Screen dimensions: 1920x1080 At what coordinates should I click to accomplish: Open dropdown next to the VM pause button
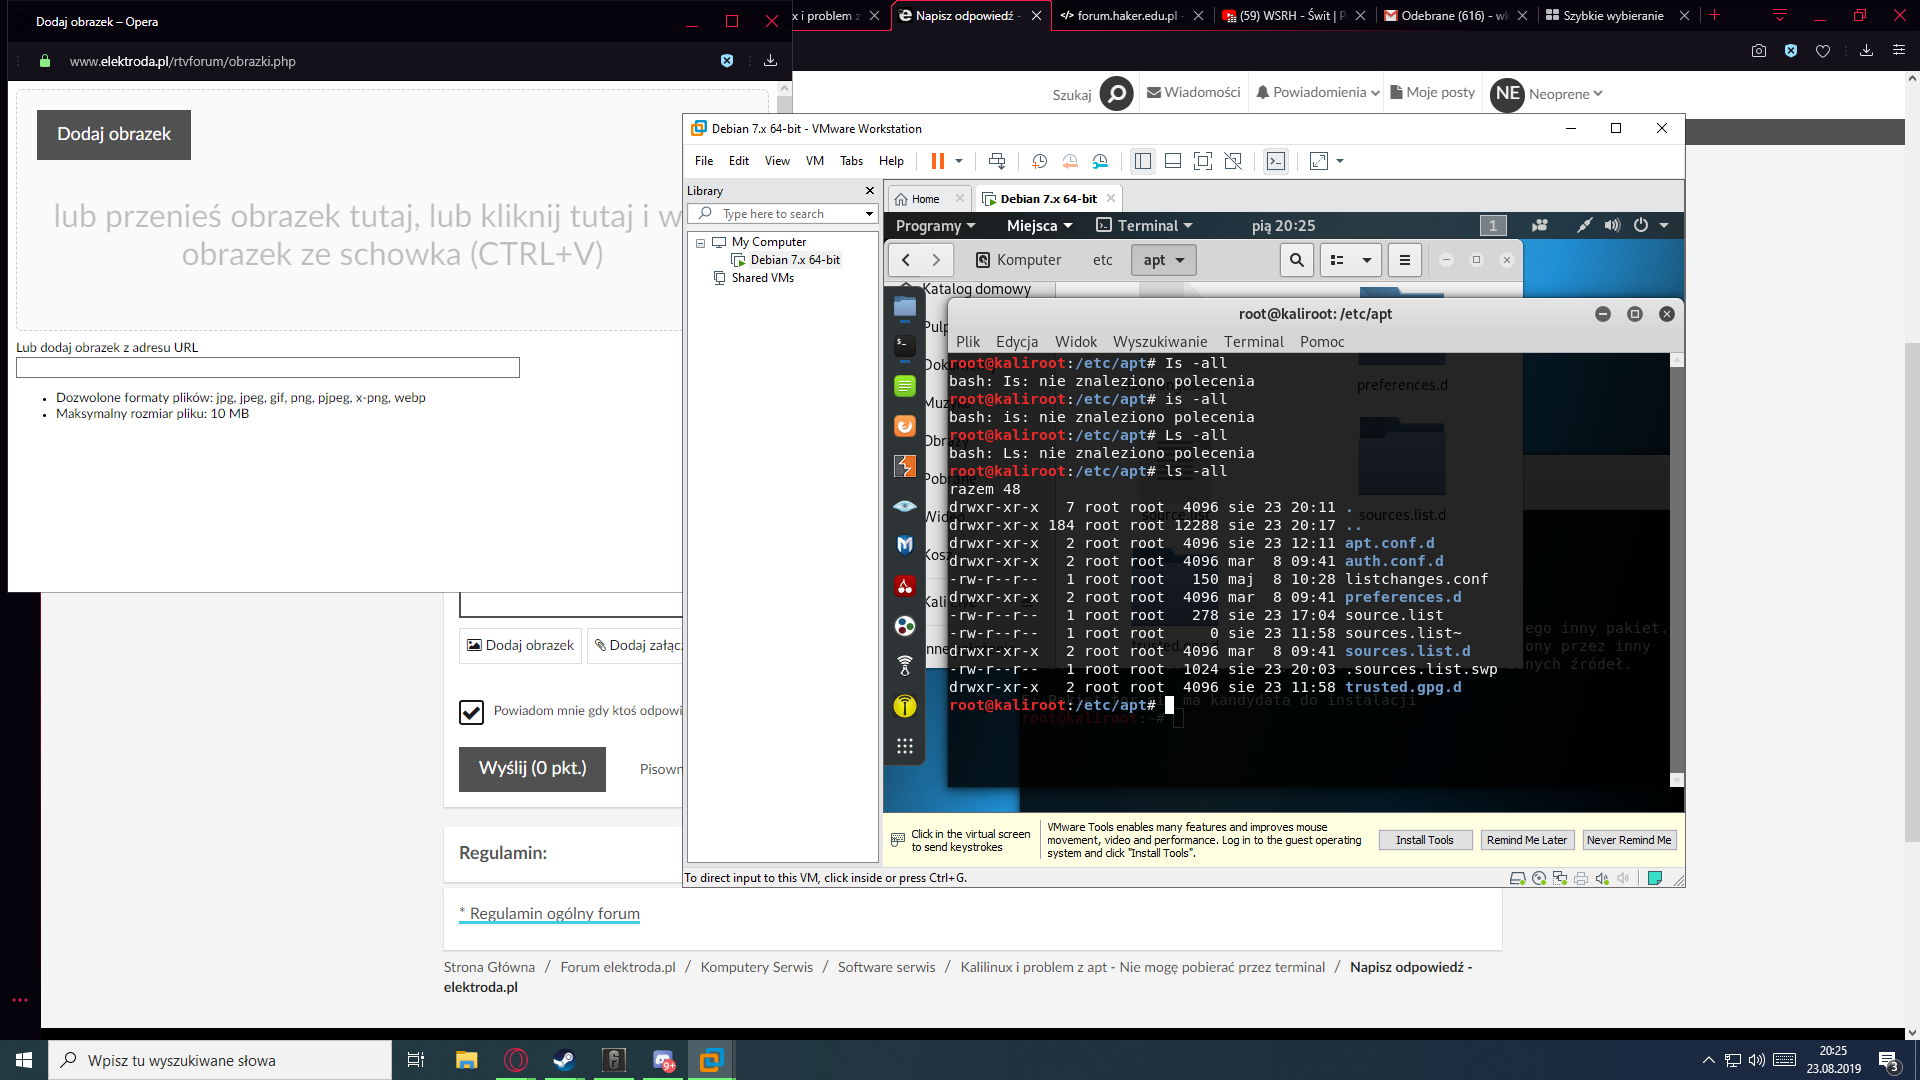point(959,161)
